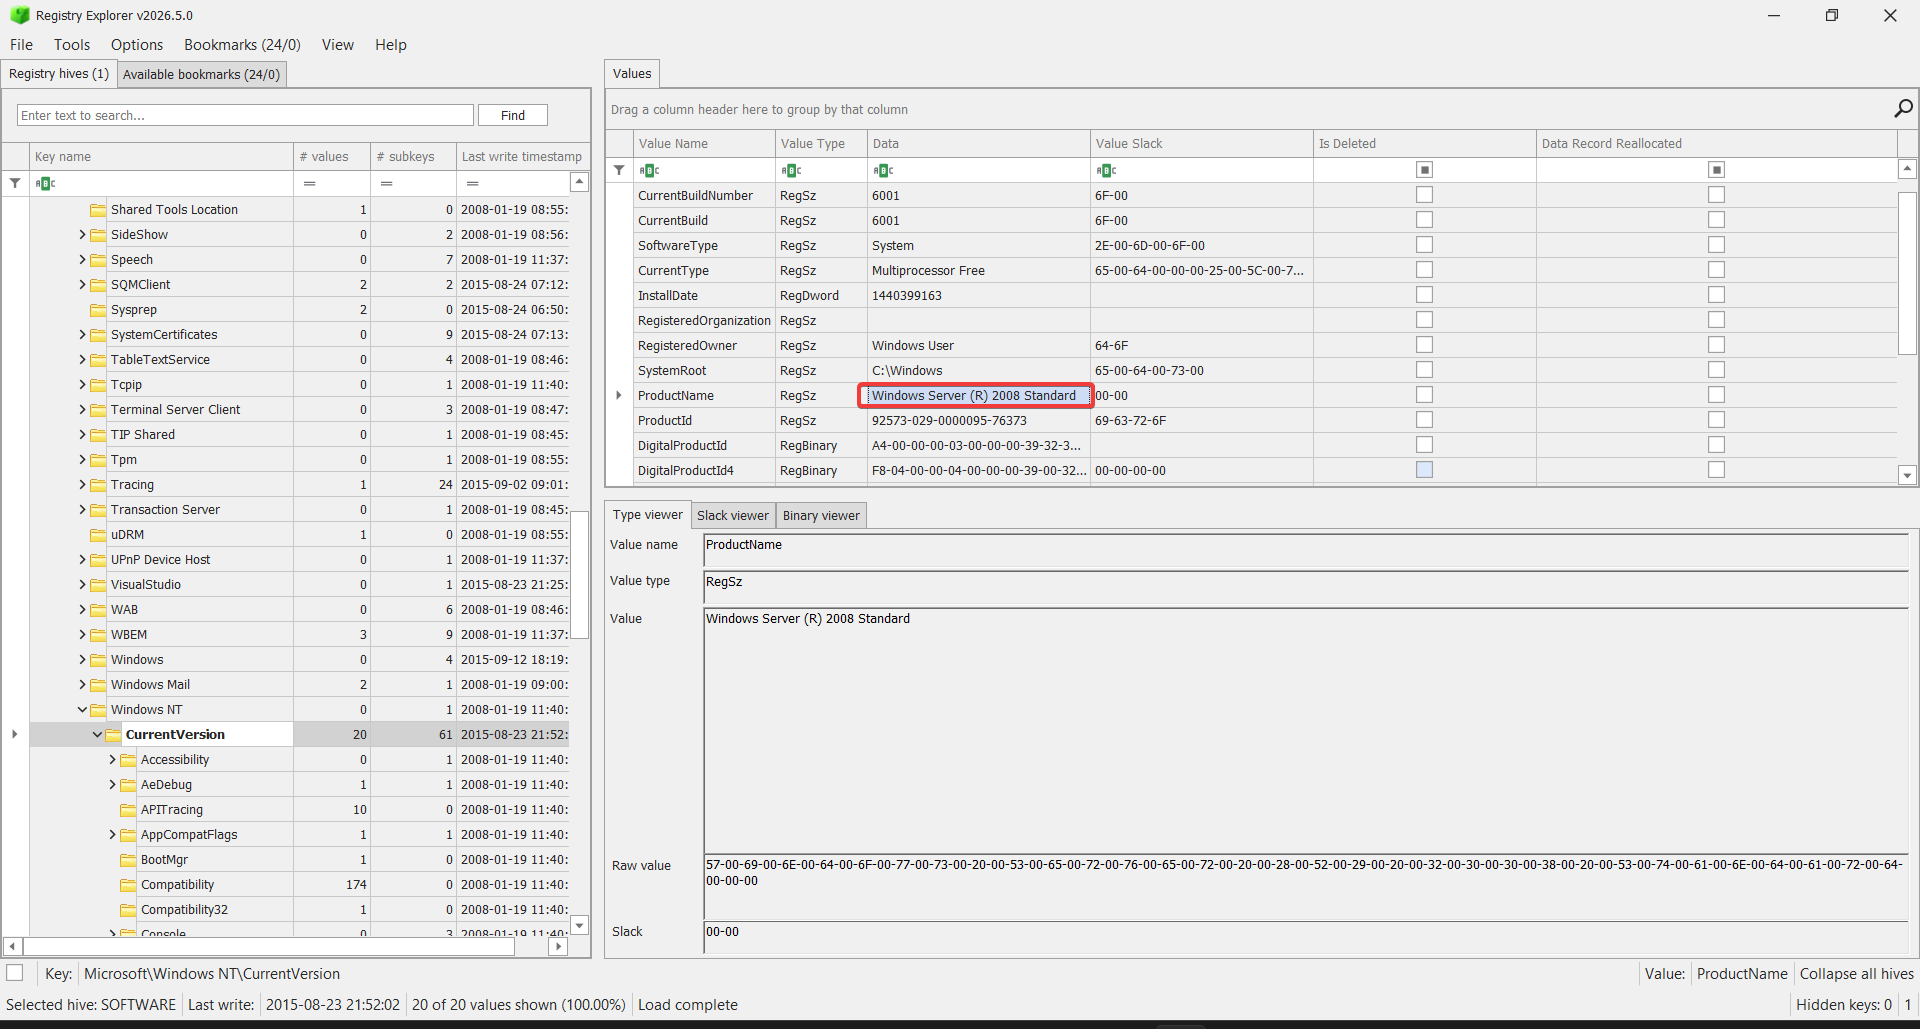Toggle the status bar checkbox beside Key
This screenshot has height=1029, width=1920.
pos(15,973)
